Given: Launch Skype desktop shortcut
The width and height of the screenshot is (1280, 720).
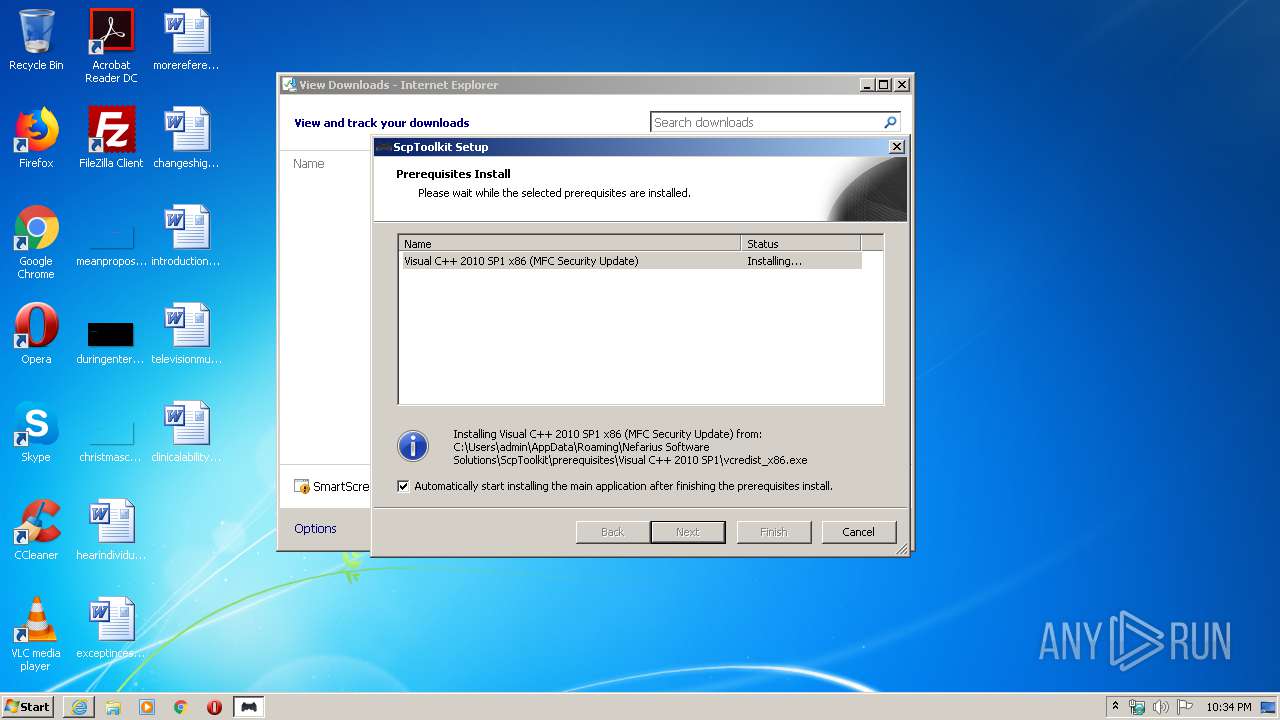Looking at the screenshot, I should pos(36,432).
